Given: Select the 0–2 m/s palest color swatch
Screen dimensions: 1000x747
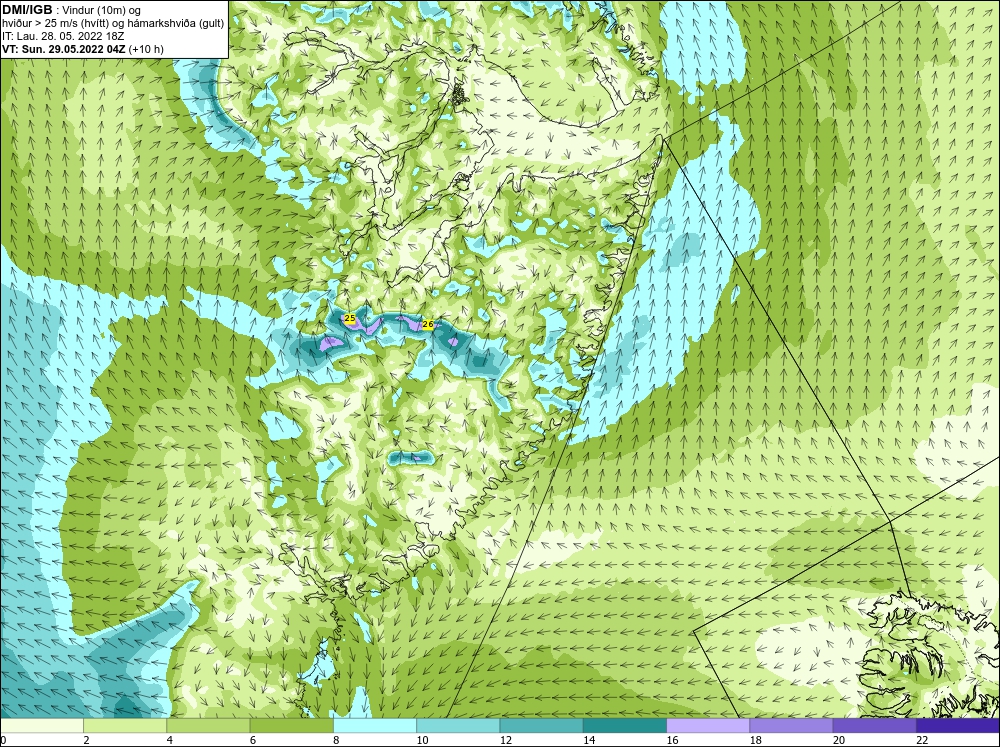Looking at the screenshot, I should (x=41, y=725).
